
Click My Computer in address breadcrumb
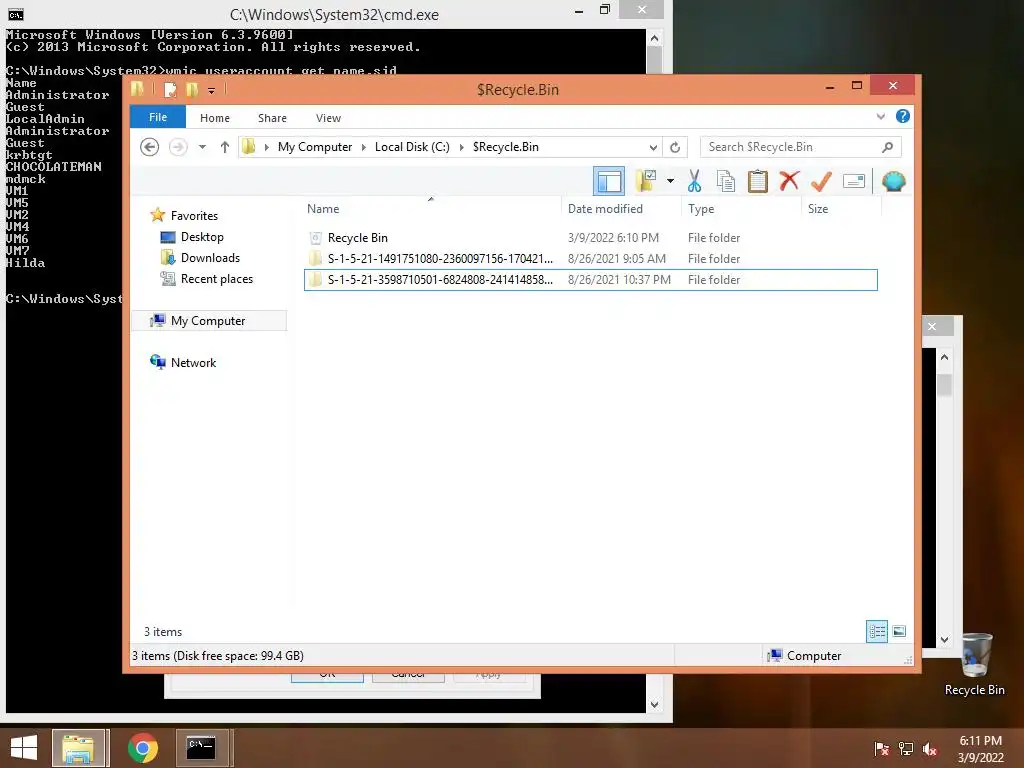click(315, 147)
